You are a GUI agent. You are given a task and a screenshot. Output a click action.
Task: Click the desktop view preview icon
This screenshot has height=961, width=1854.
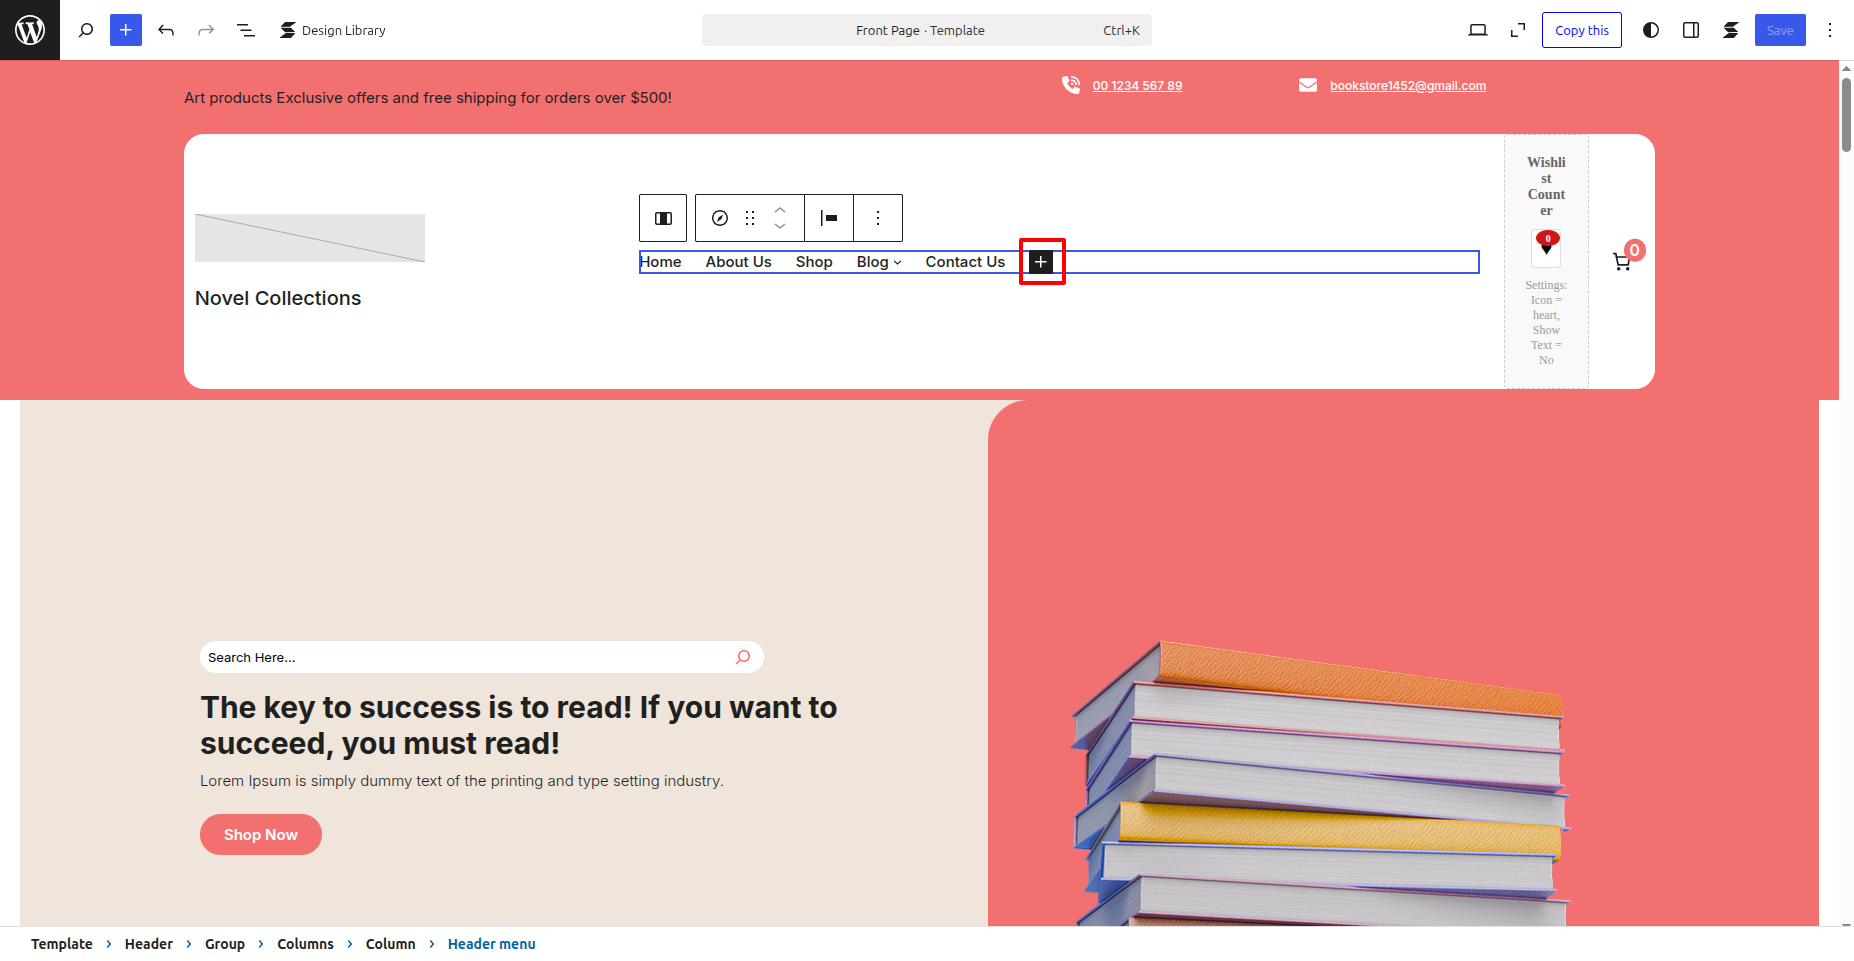point(1477,30)
